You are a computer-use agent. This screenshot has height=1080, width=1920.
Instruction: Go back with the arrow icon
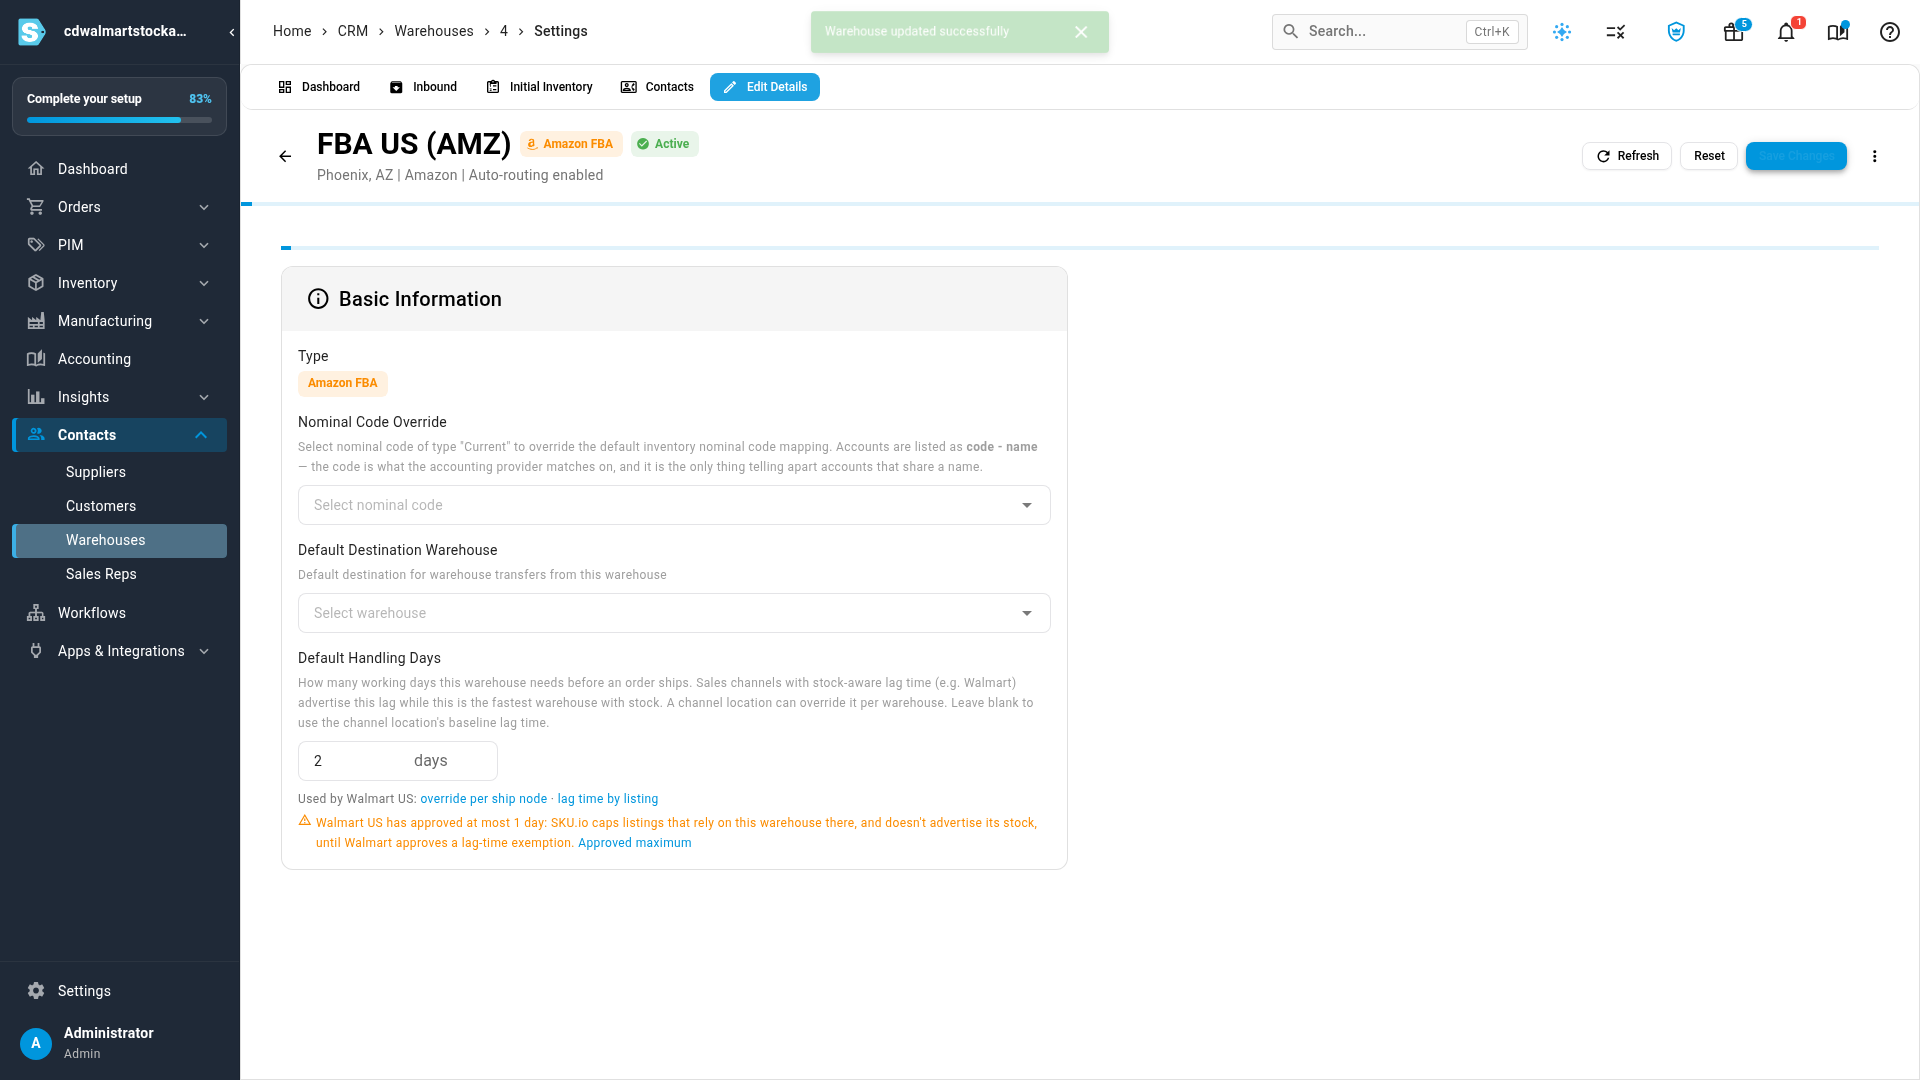tap(285, 156)
